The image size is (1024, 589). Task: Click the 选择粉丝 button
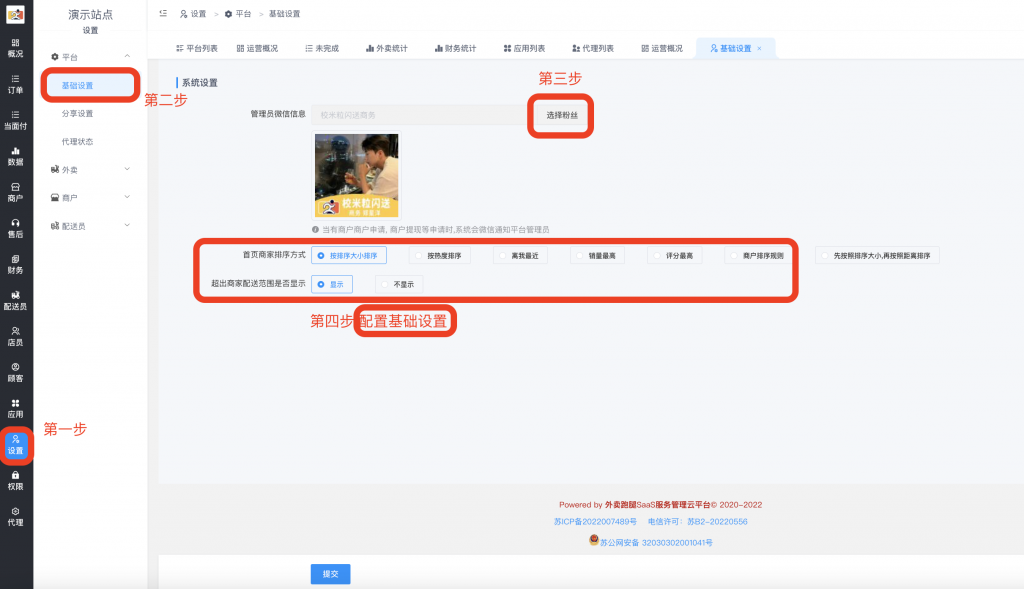[x=560, y=116]
